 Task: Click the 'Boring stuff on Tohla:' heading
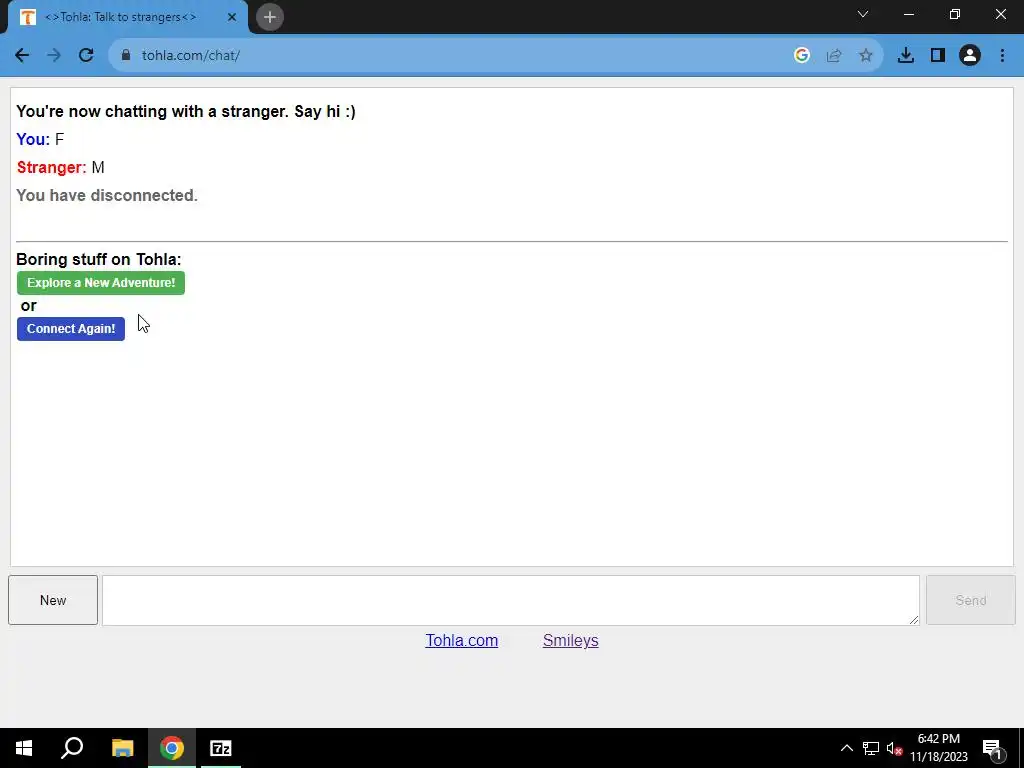[x=99, y=259]
